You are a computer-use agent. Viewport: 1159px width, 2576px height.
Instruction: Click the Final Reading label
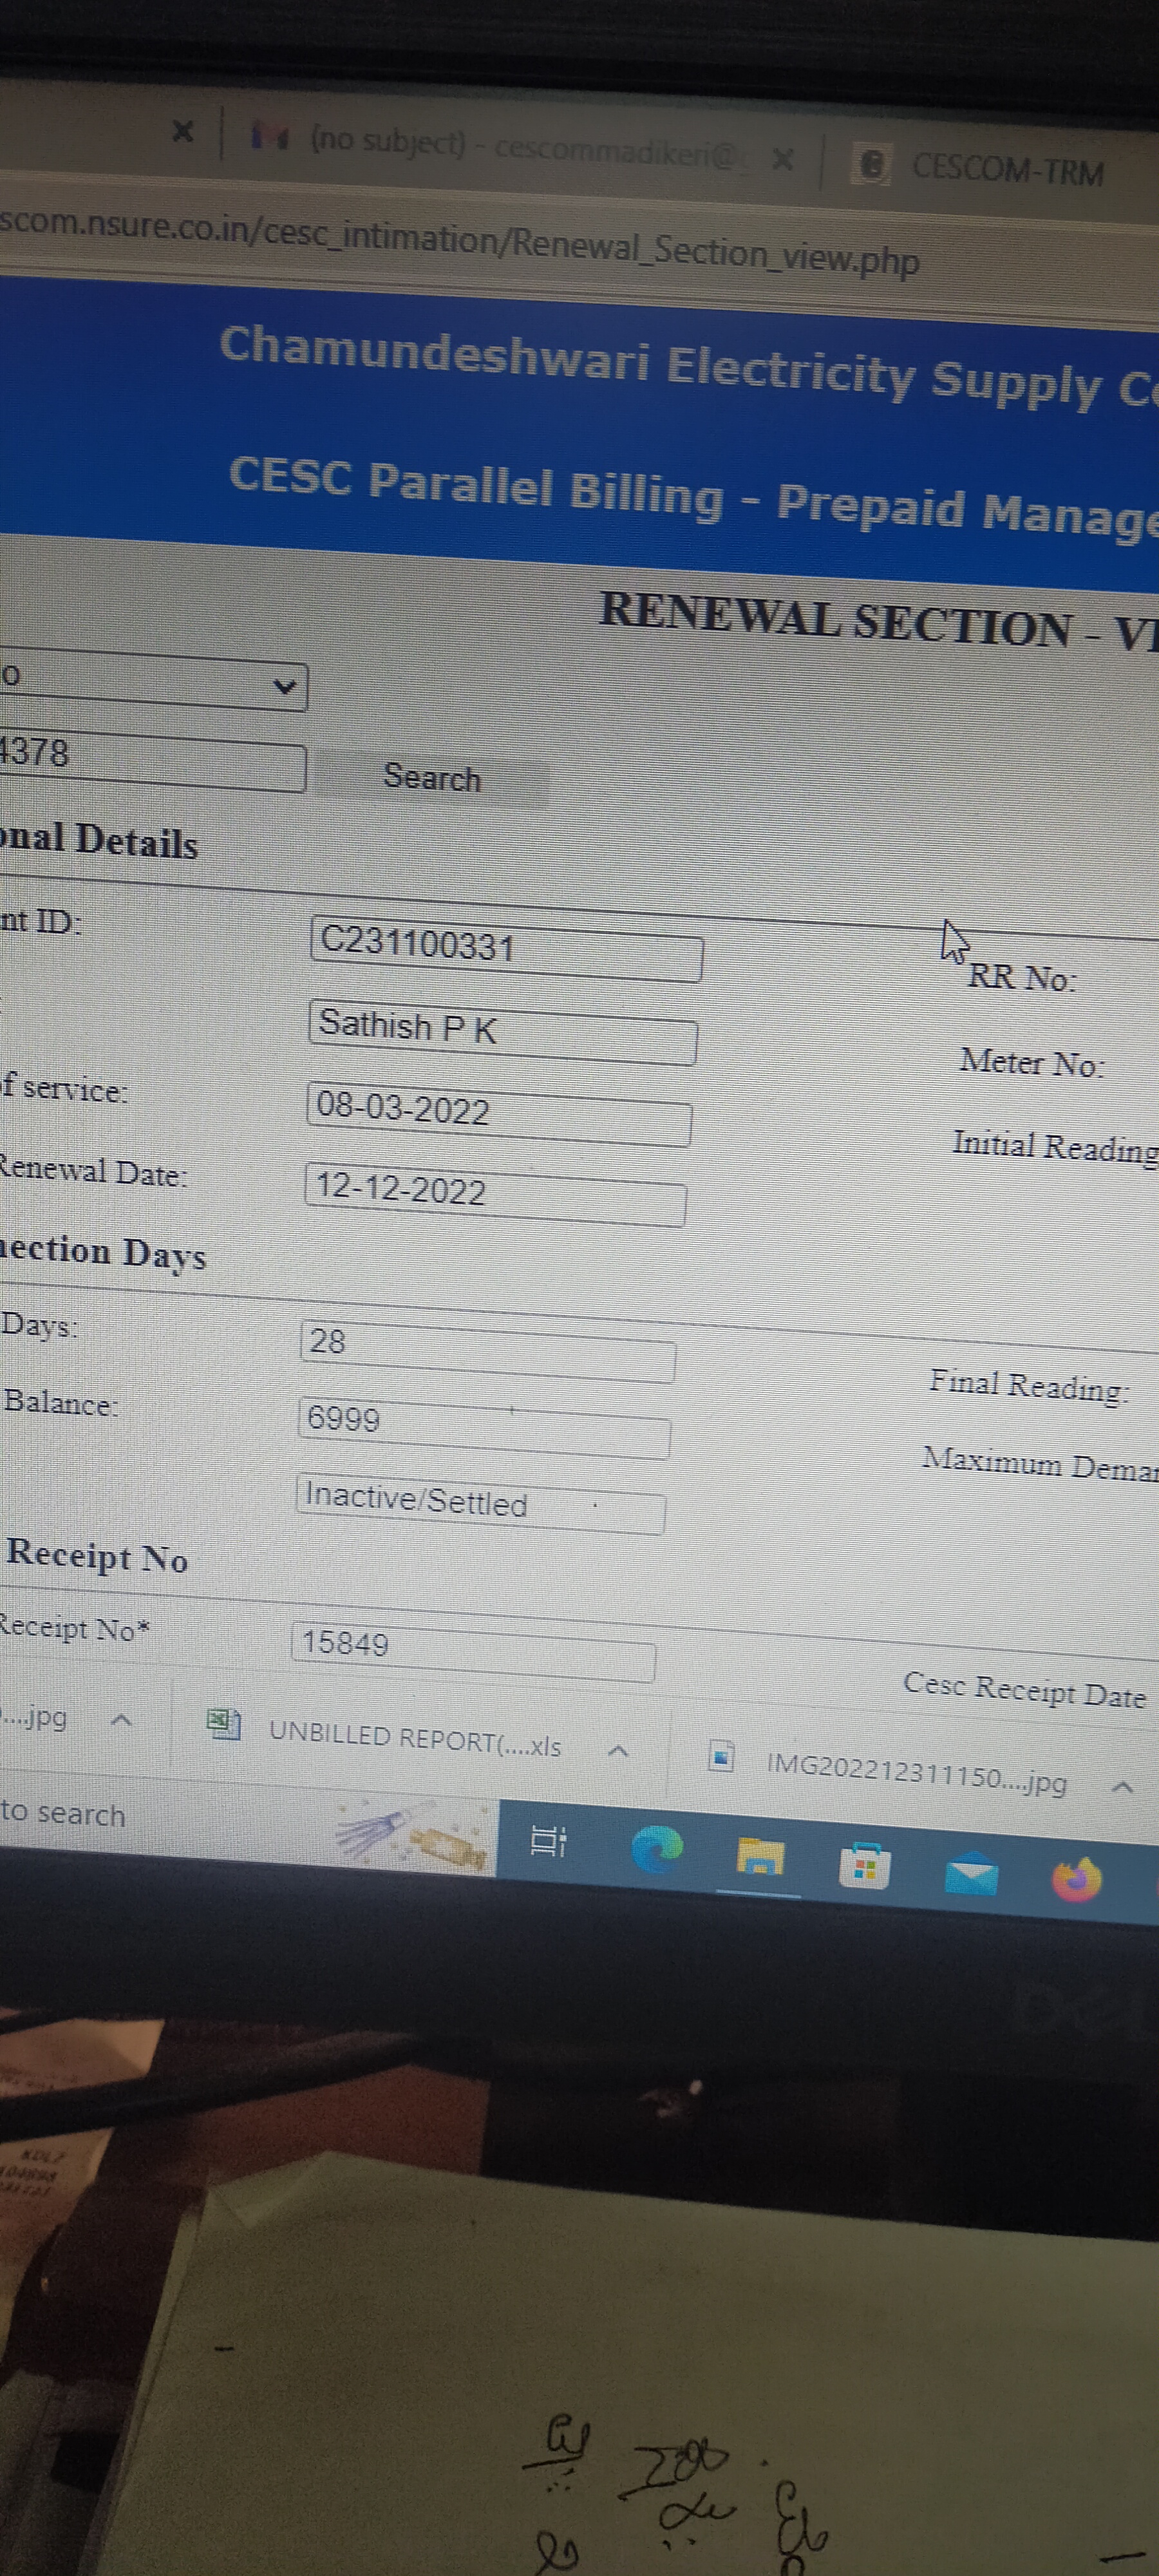pos(1029,1386)
